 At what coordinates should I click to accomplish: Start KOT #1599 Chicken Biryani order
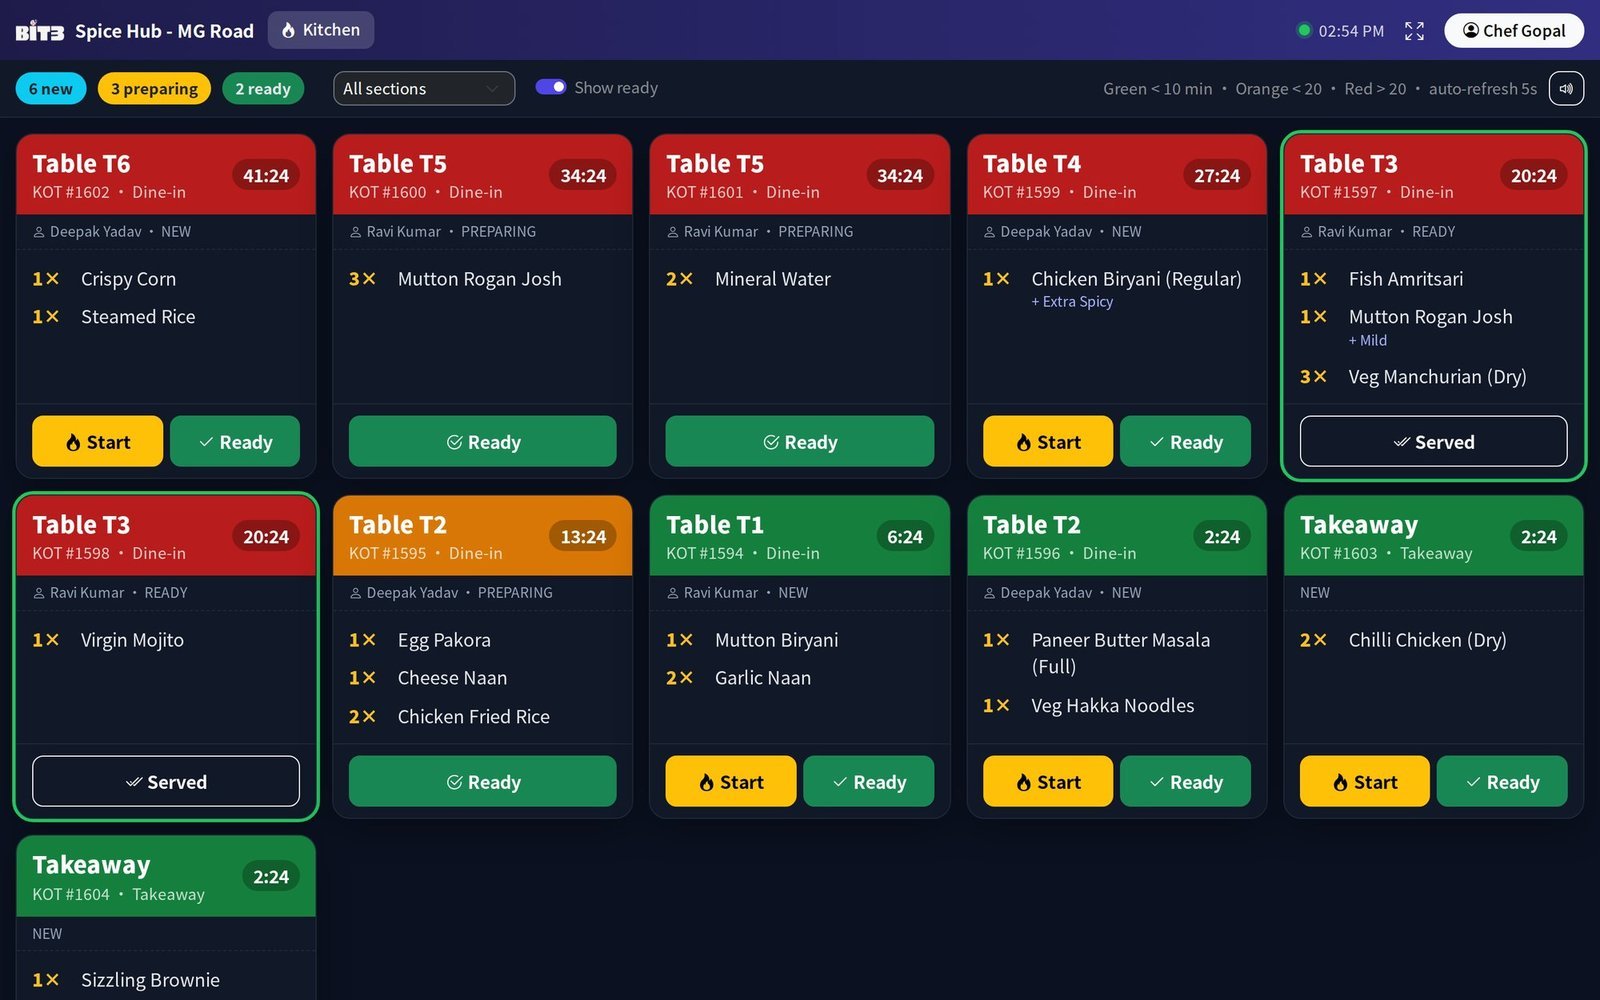[x=1048, y=441]
